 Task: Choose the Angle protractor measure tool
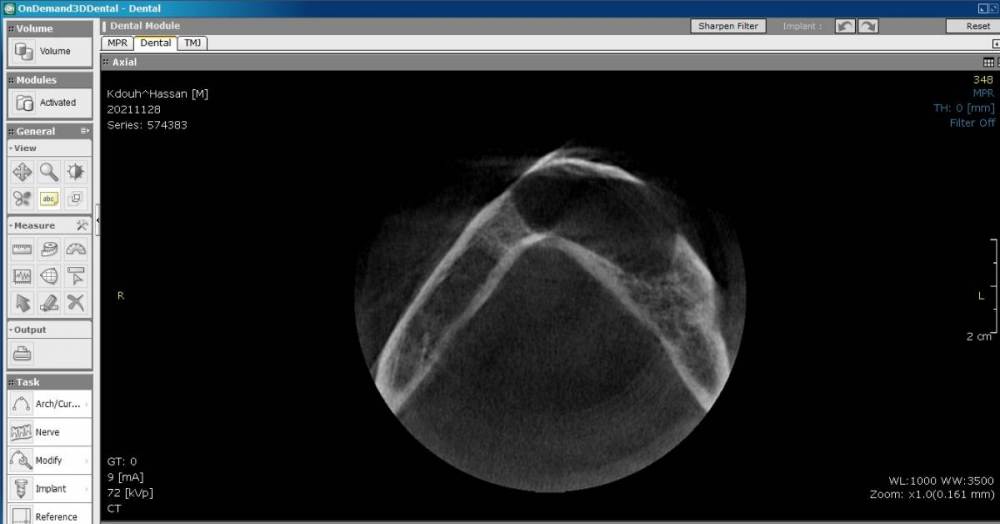click(76, 250)
